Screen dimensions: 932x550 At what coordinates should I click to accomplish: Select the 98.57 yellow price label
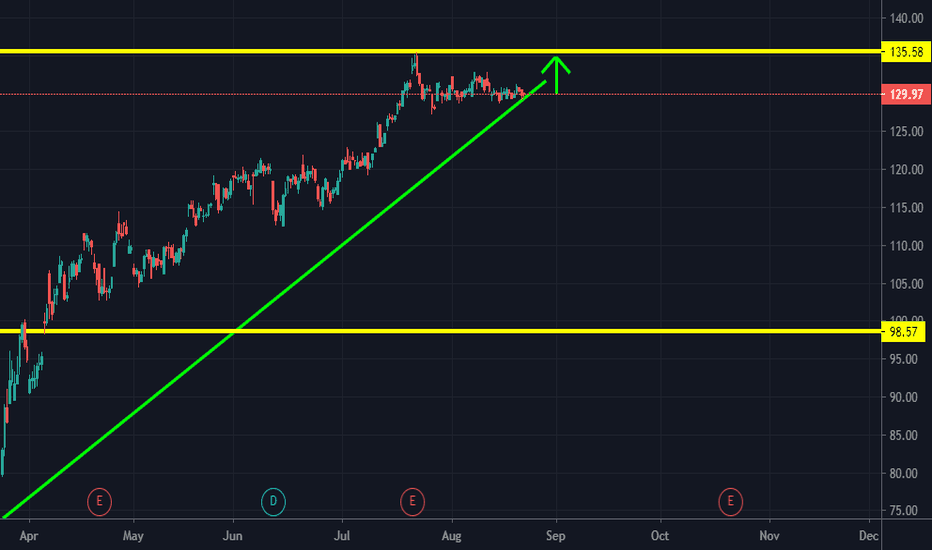click(903, 332)
